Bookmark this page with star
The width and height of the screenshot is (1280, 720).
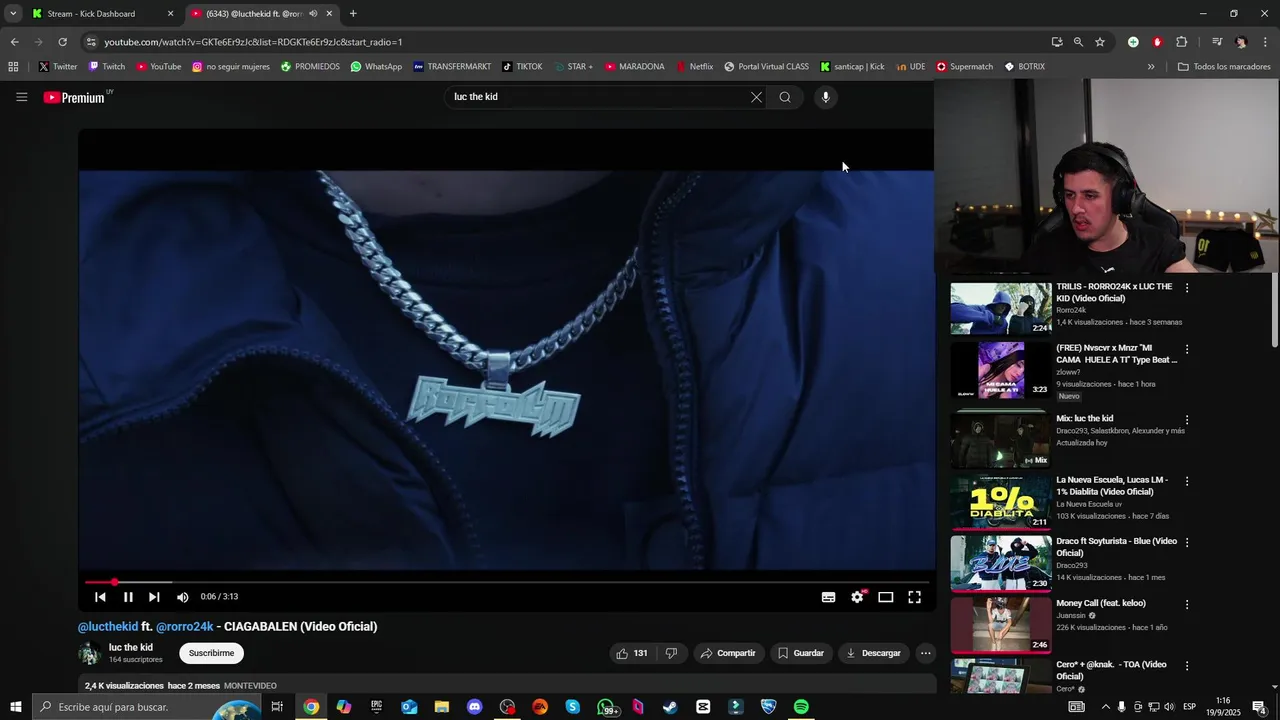[1100, 42]
